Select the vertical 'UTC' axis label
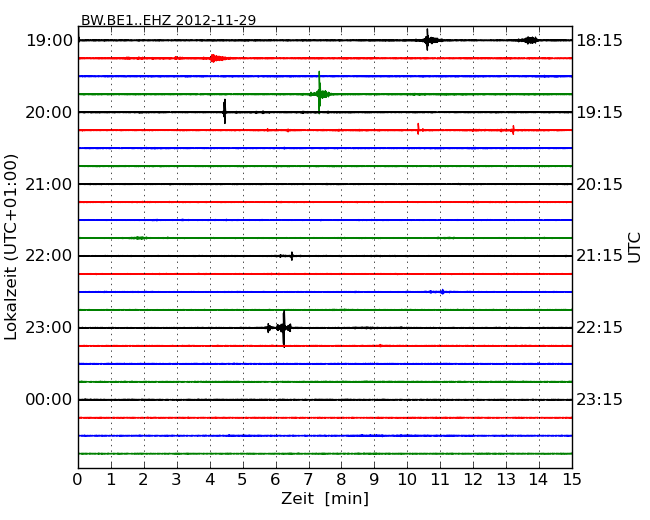 point(634,248)
